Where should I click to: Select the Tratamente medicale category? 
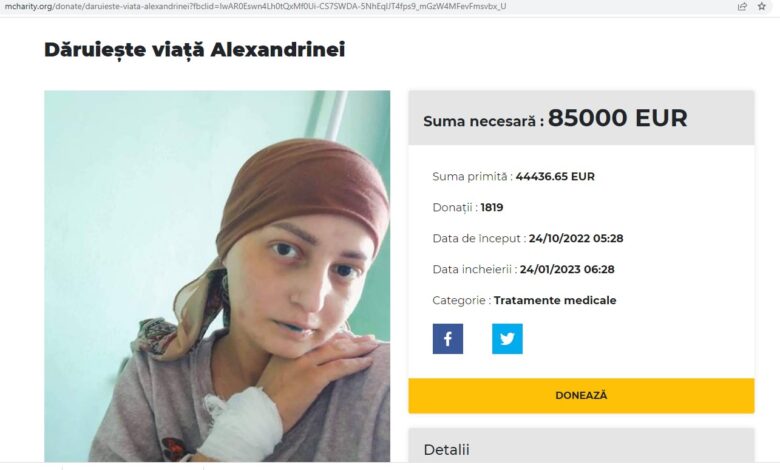(x=555, y=300)
